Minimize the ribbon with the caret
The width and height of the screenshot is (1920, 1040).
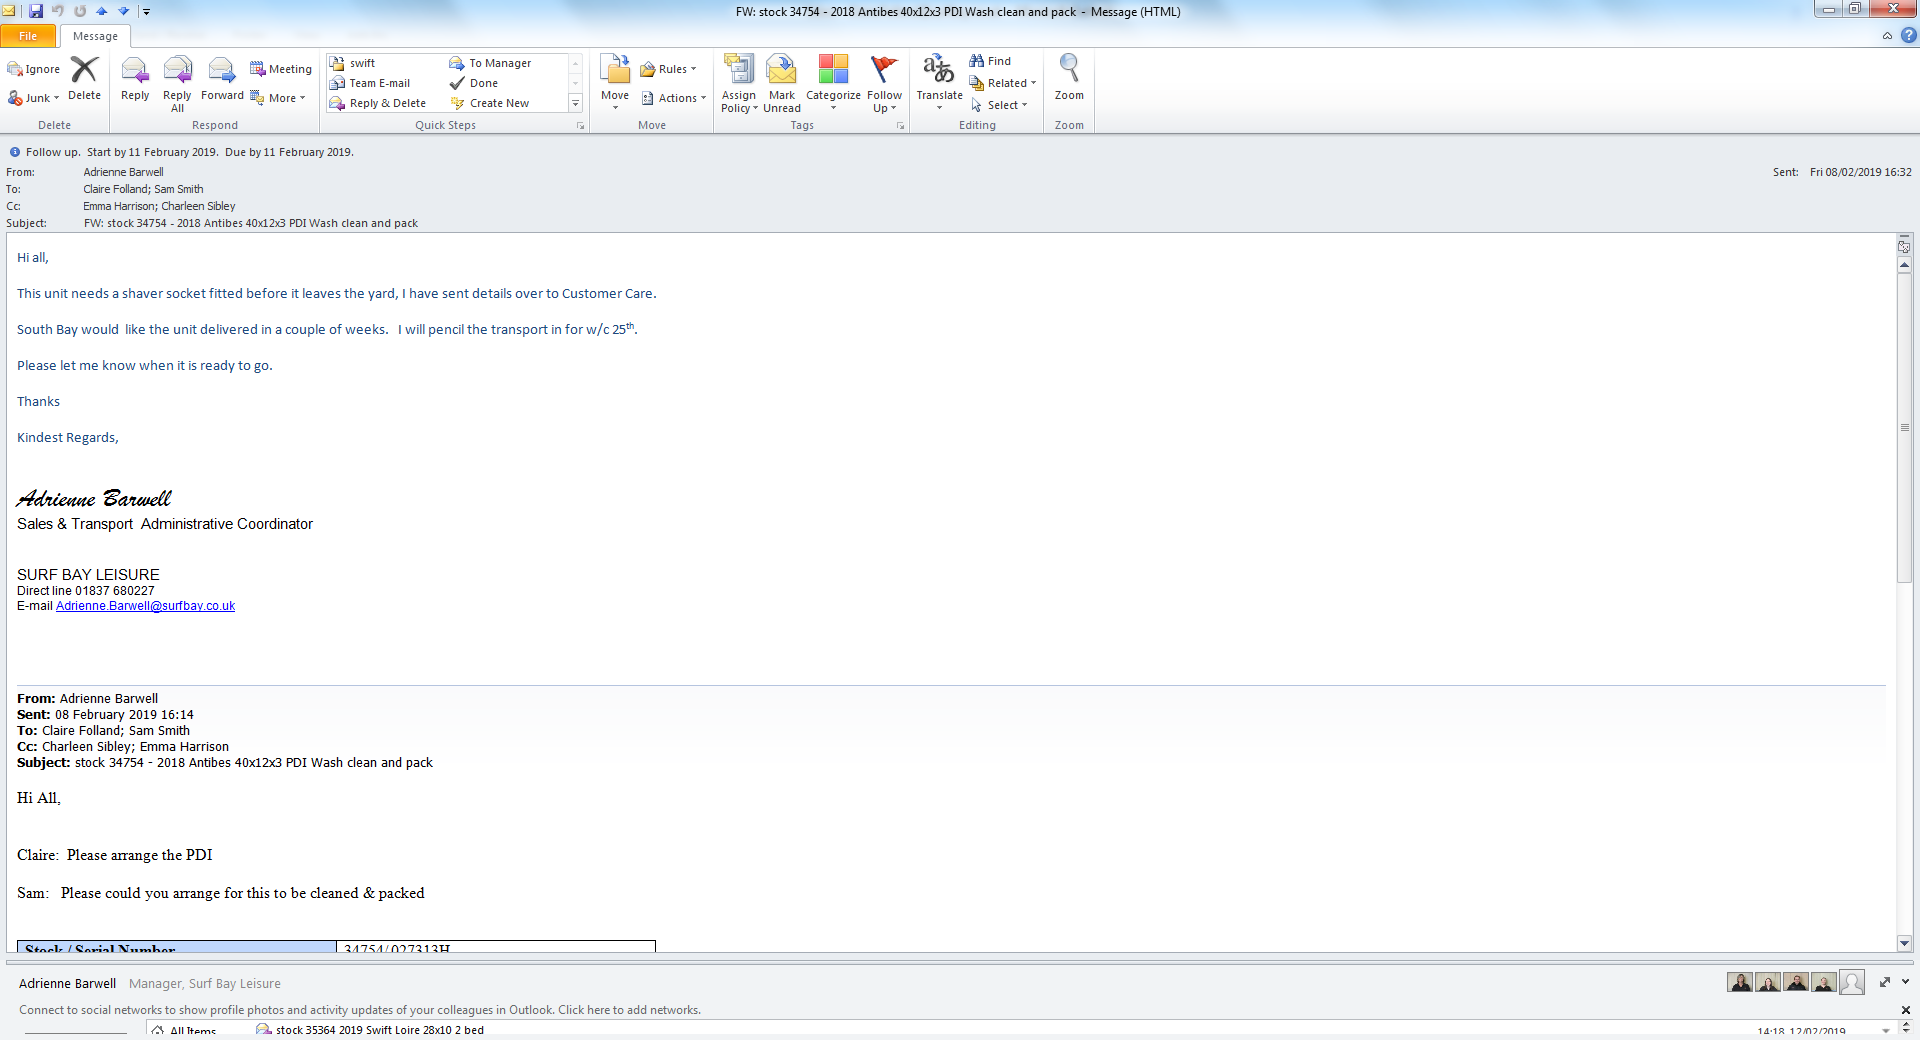pyautogui.click(x=1887, y=36)
